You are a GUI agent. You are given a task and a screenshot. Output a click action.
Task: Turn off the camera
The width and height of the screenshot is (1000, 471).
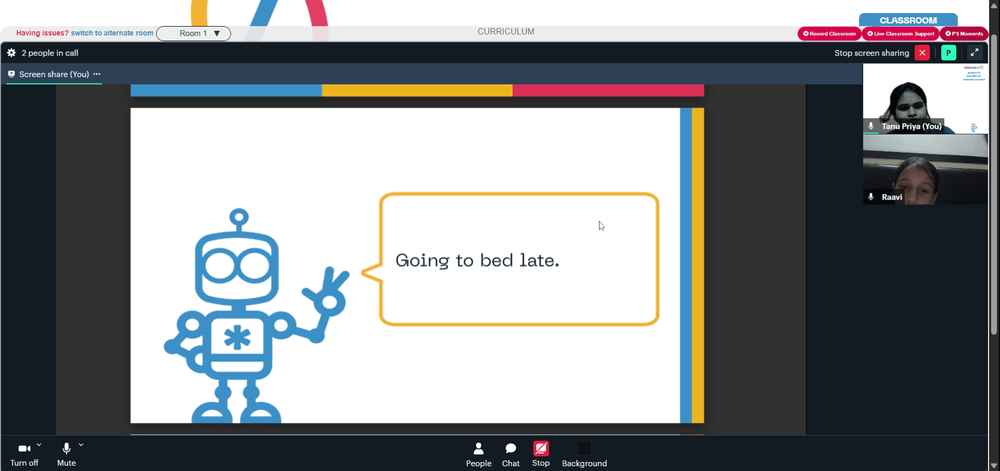coord(24,454)
